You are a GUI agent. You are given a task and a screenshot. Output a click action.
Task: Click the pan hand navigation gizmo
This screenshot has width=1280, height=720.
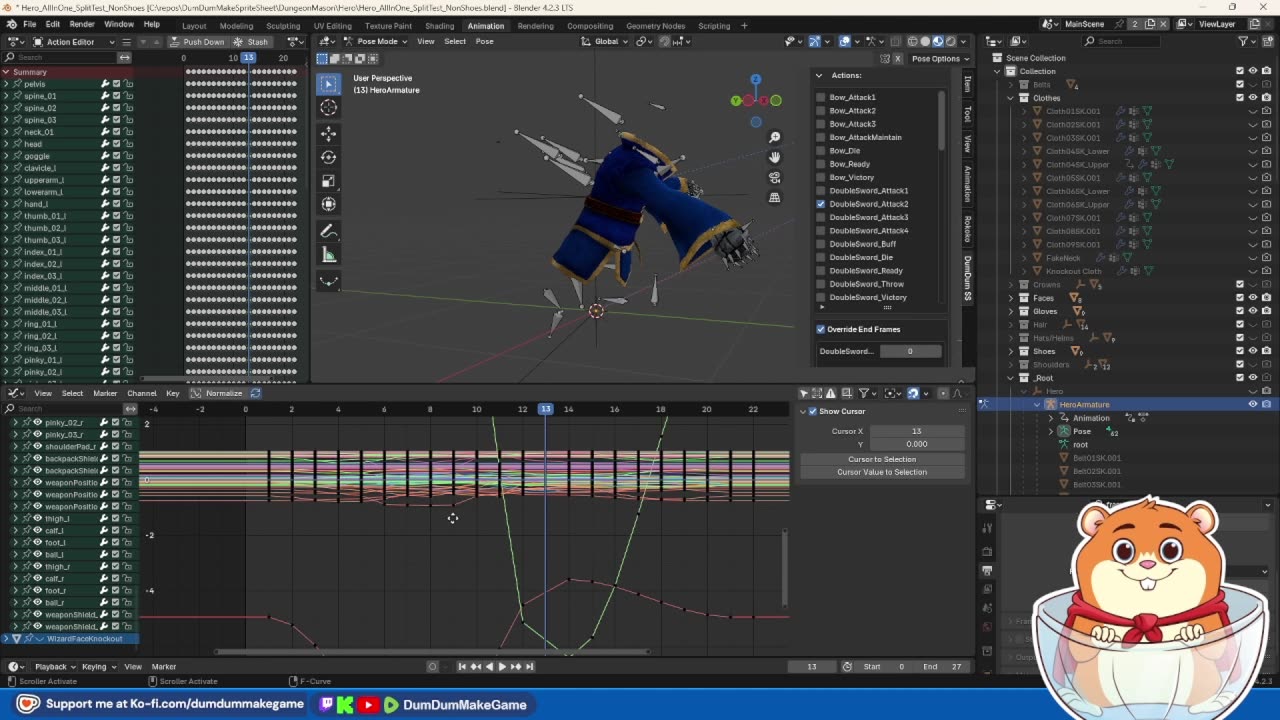point(775,157)
